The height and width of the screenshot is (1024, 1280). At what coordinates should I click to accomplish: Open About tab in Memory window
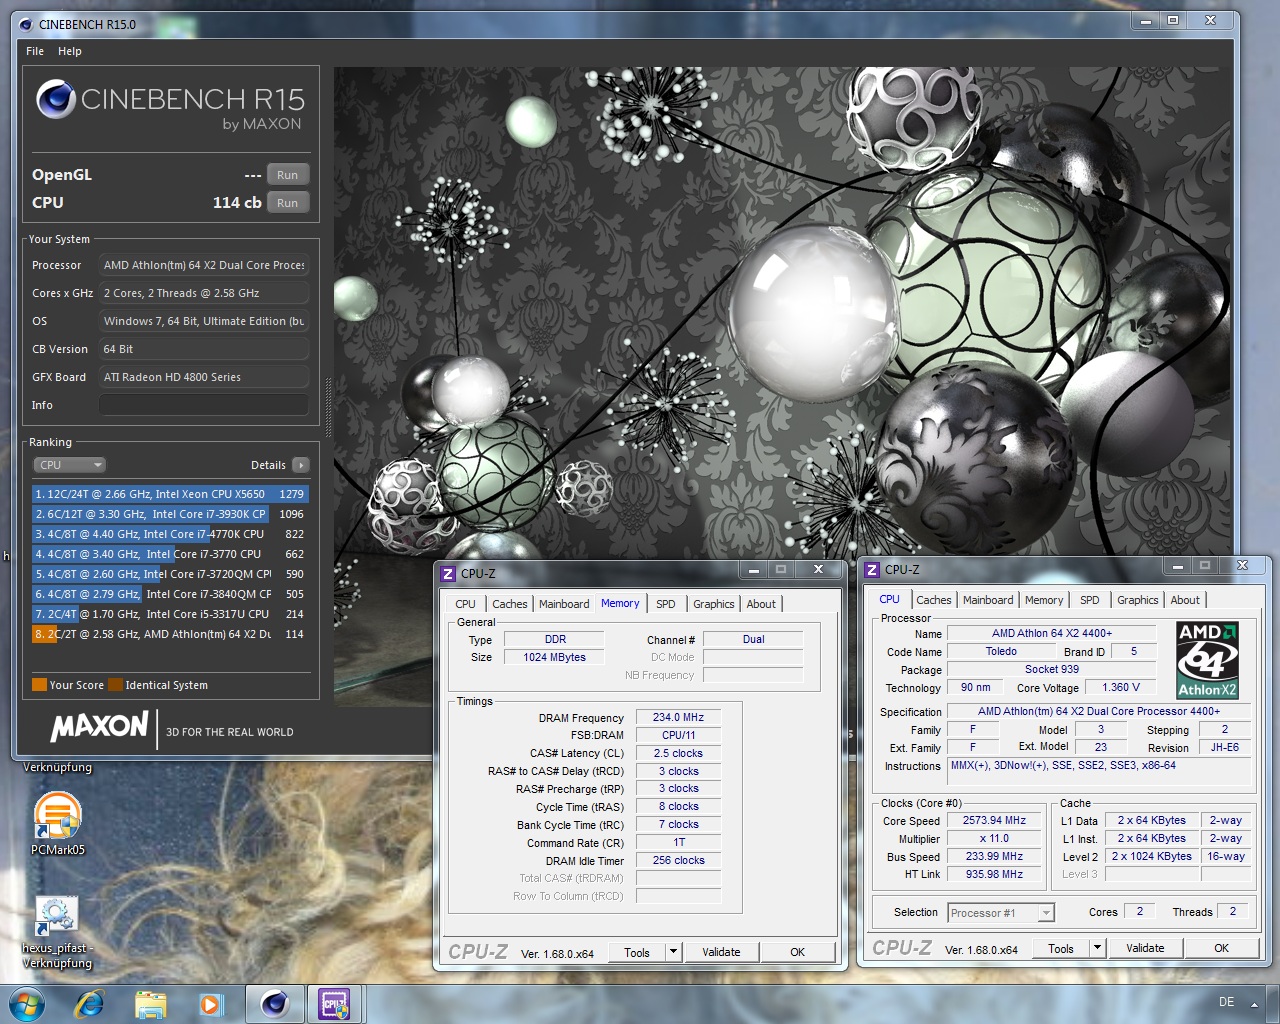tap(761, 604)
